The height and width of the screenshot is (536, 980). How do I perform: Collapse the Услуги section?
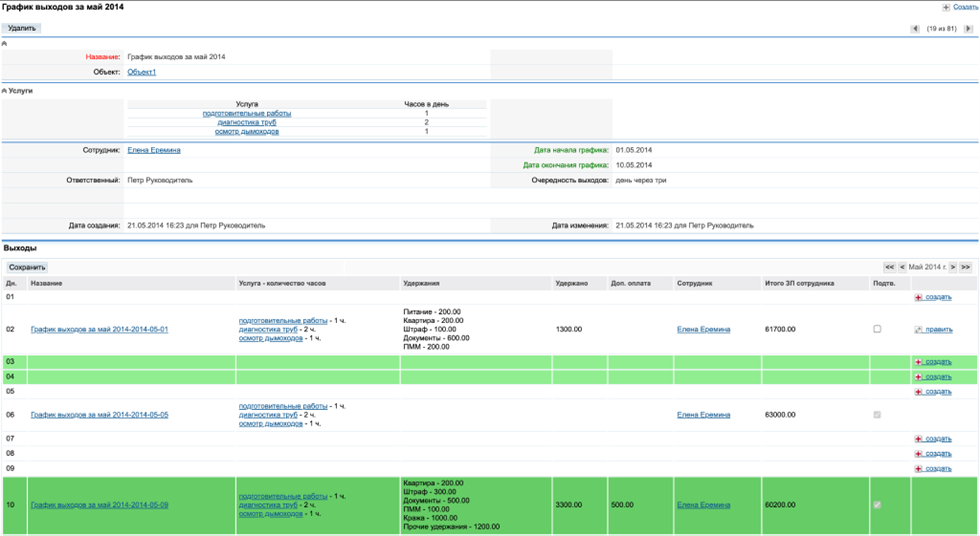click(4, 90)
